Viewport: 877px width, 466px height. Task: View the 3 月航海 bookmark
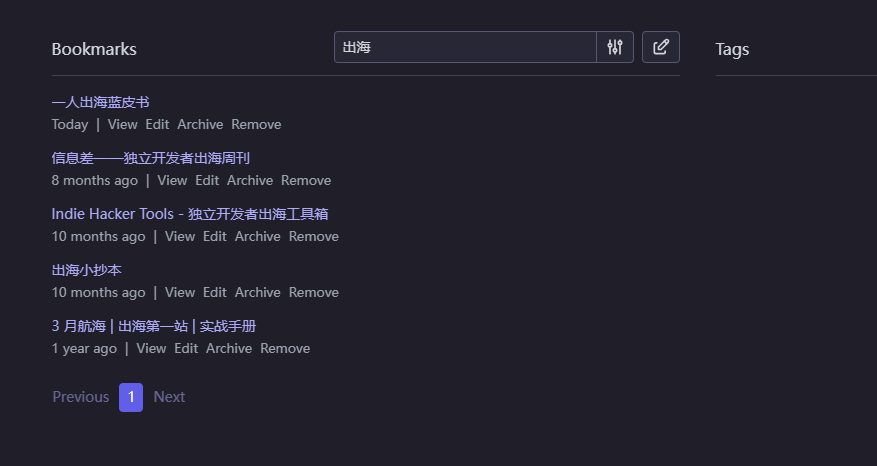point(152,348)
